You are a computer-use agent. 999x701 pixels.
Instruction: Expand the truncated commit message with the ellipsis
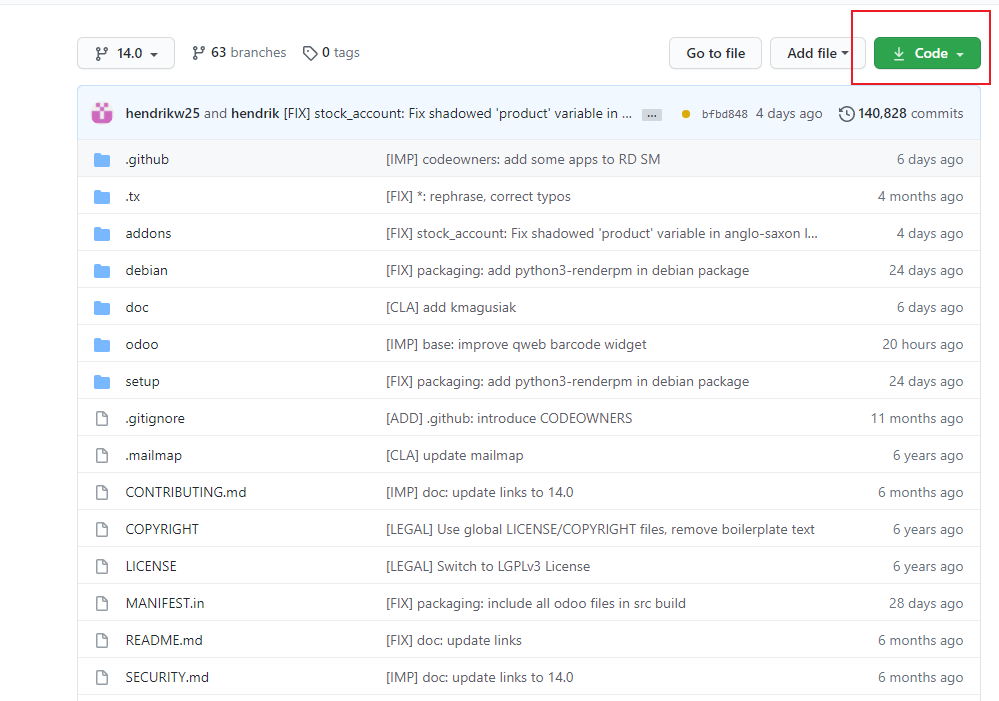tap(651, 114)
